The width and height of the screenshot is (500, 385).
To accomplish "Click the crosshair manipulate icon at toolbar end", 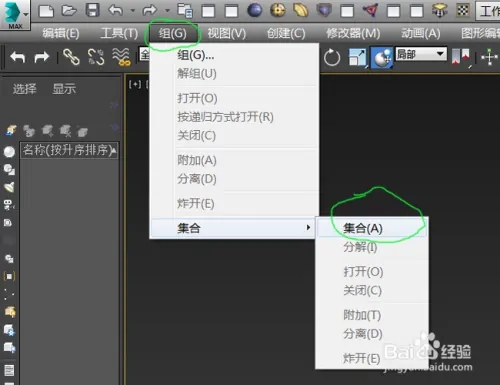I will (489, 57).
